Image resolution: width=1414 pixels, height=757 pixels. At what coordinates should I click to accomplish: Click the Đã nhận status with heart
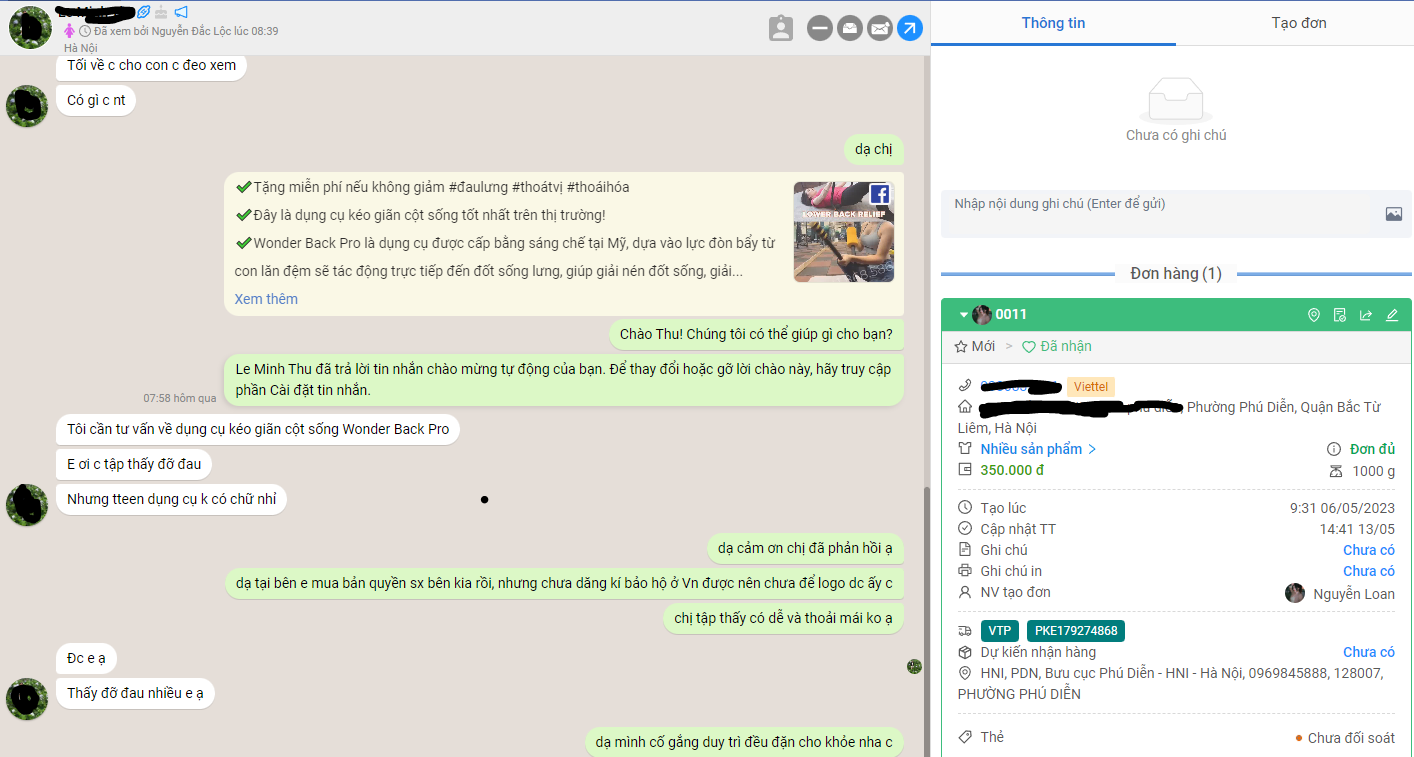tap(1057, 346)
